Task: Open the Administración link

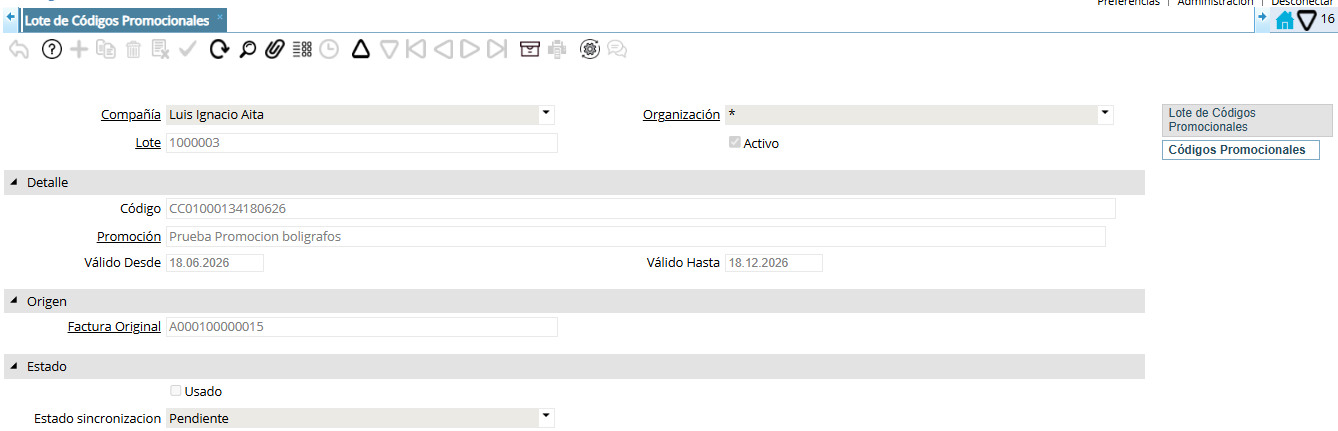Action: (x=1215, y=3)
